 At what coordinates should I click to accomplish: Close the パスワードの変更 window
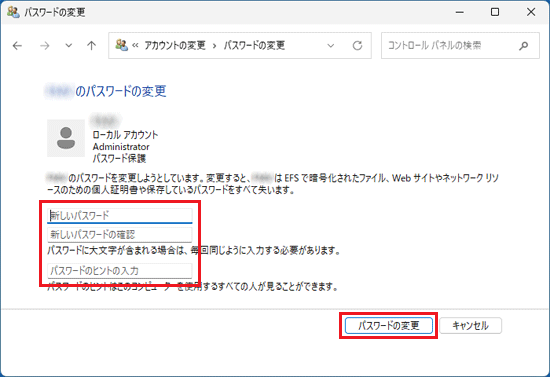[x=531, y=12]
